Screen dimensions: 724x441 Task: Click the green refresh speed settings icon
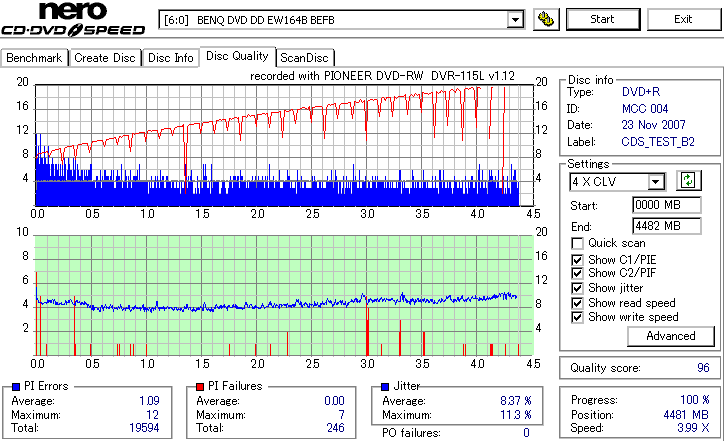688,181
